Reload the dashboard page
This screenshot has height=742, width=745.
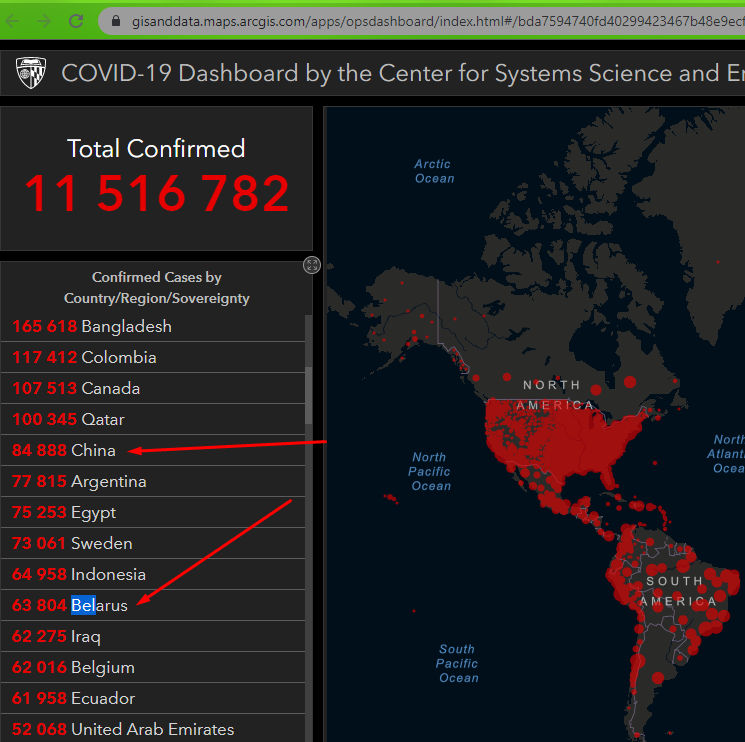[76, 20]
